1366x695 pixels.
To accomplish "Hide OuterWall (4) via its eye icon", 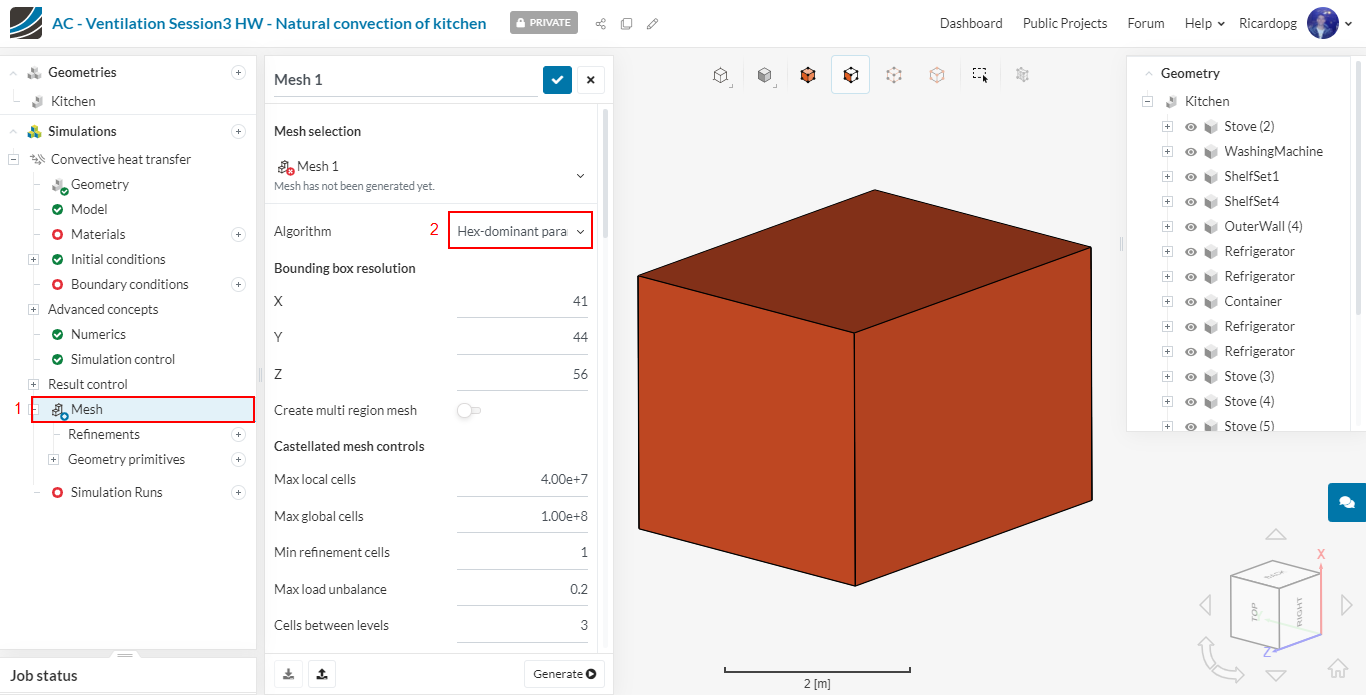I will point(1191,226).
